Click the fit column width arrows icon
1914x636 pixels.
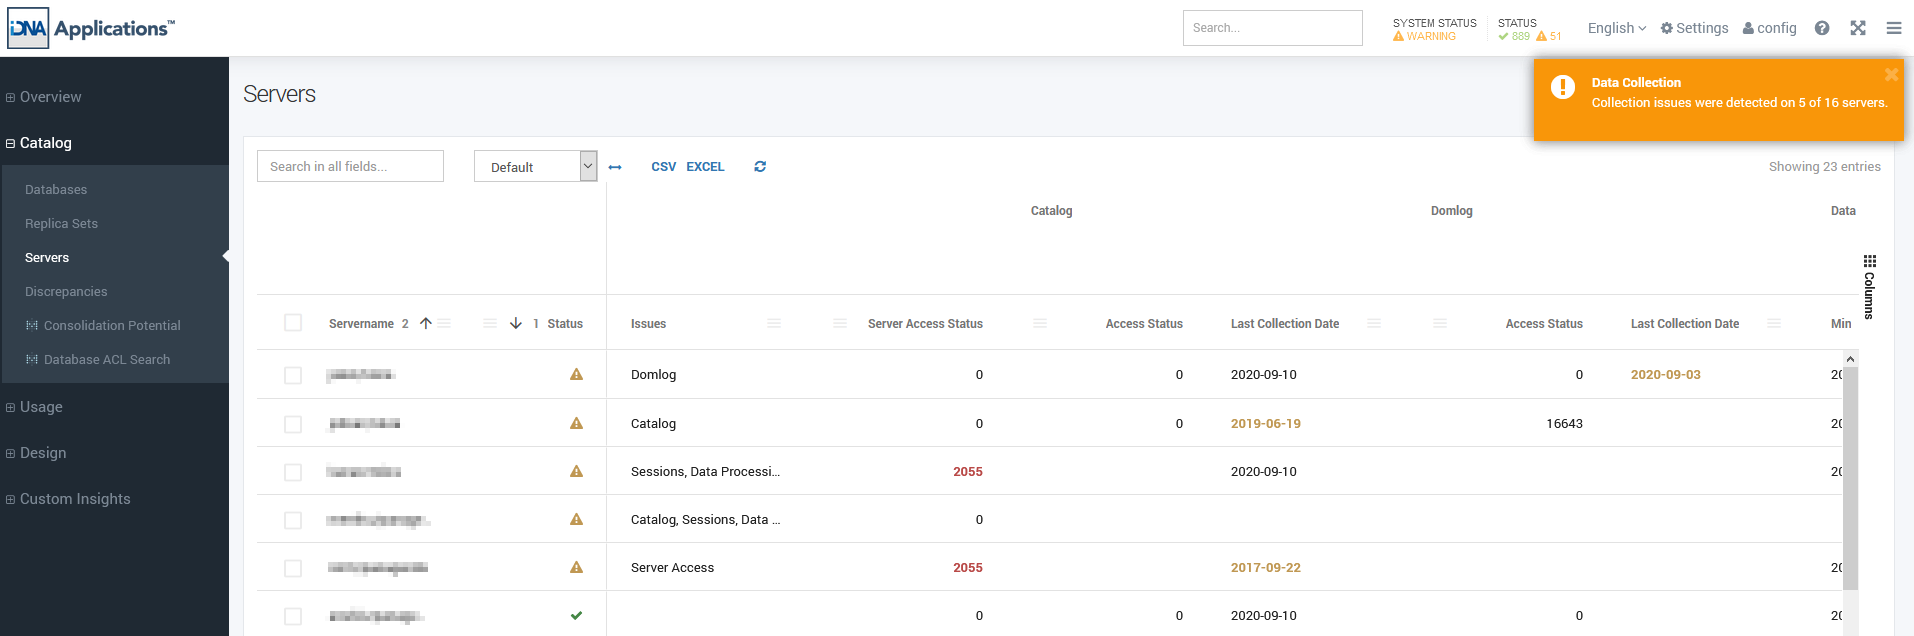[x=615, y=167]
